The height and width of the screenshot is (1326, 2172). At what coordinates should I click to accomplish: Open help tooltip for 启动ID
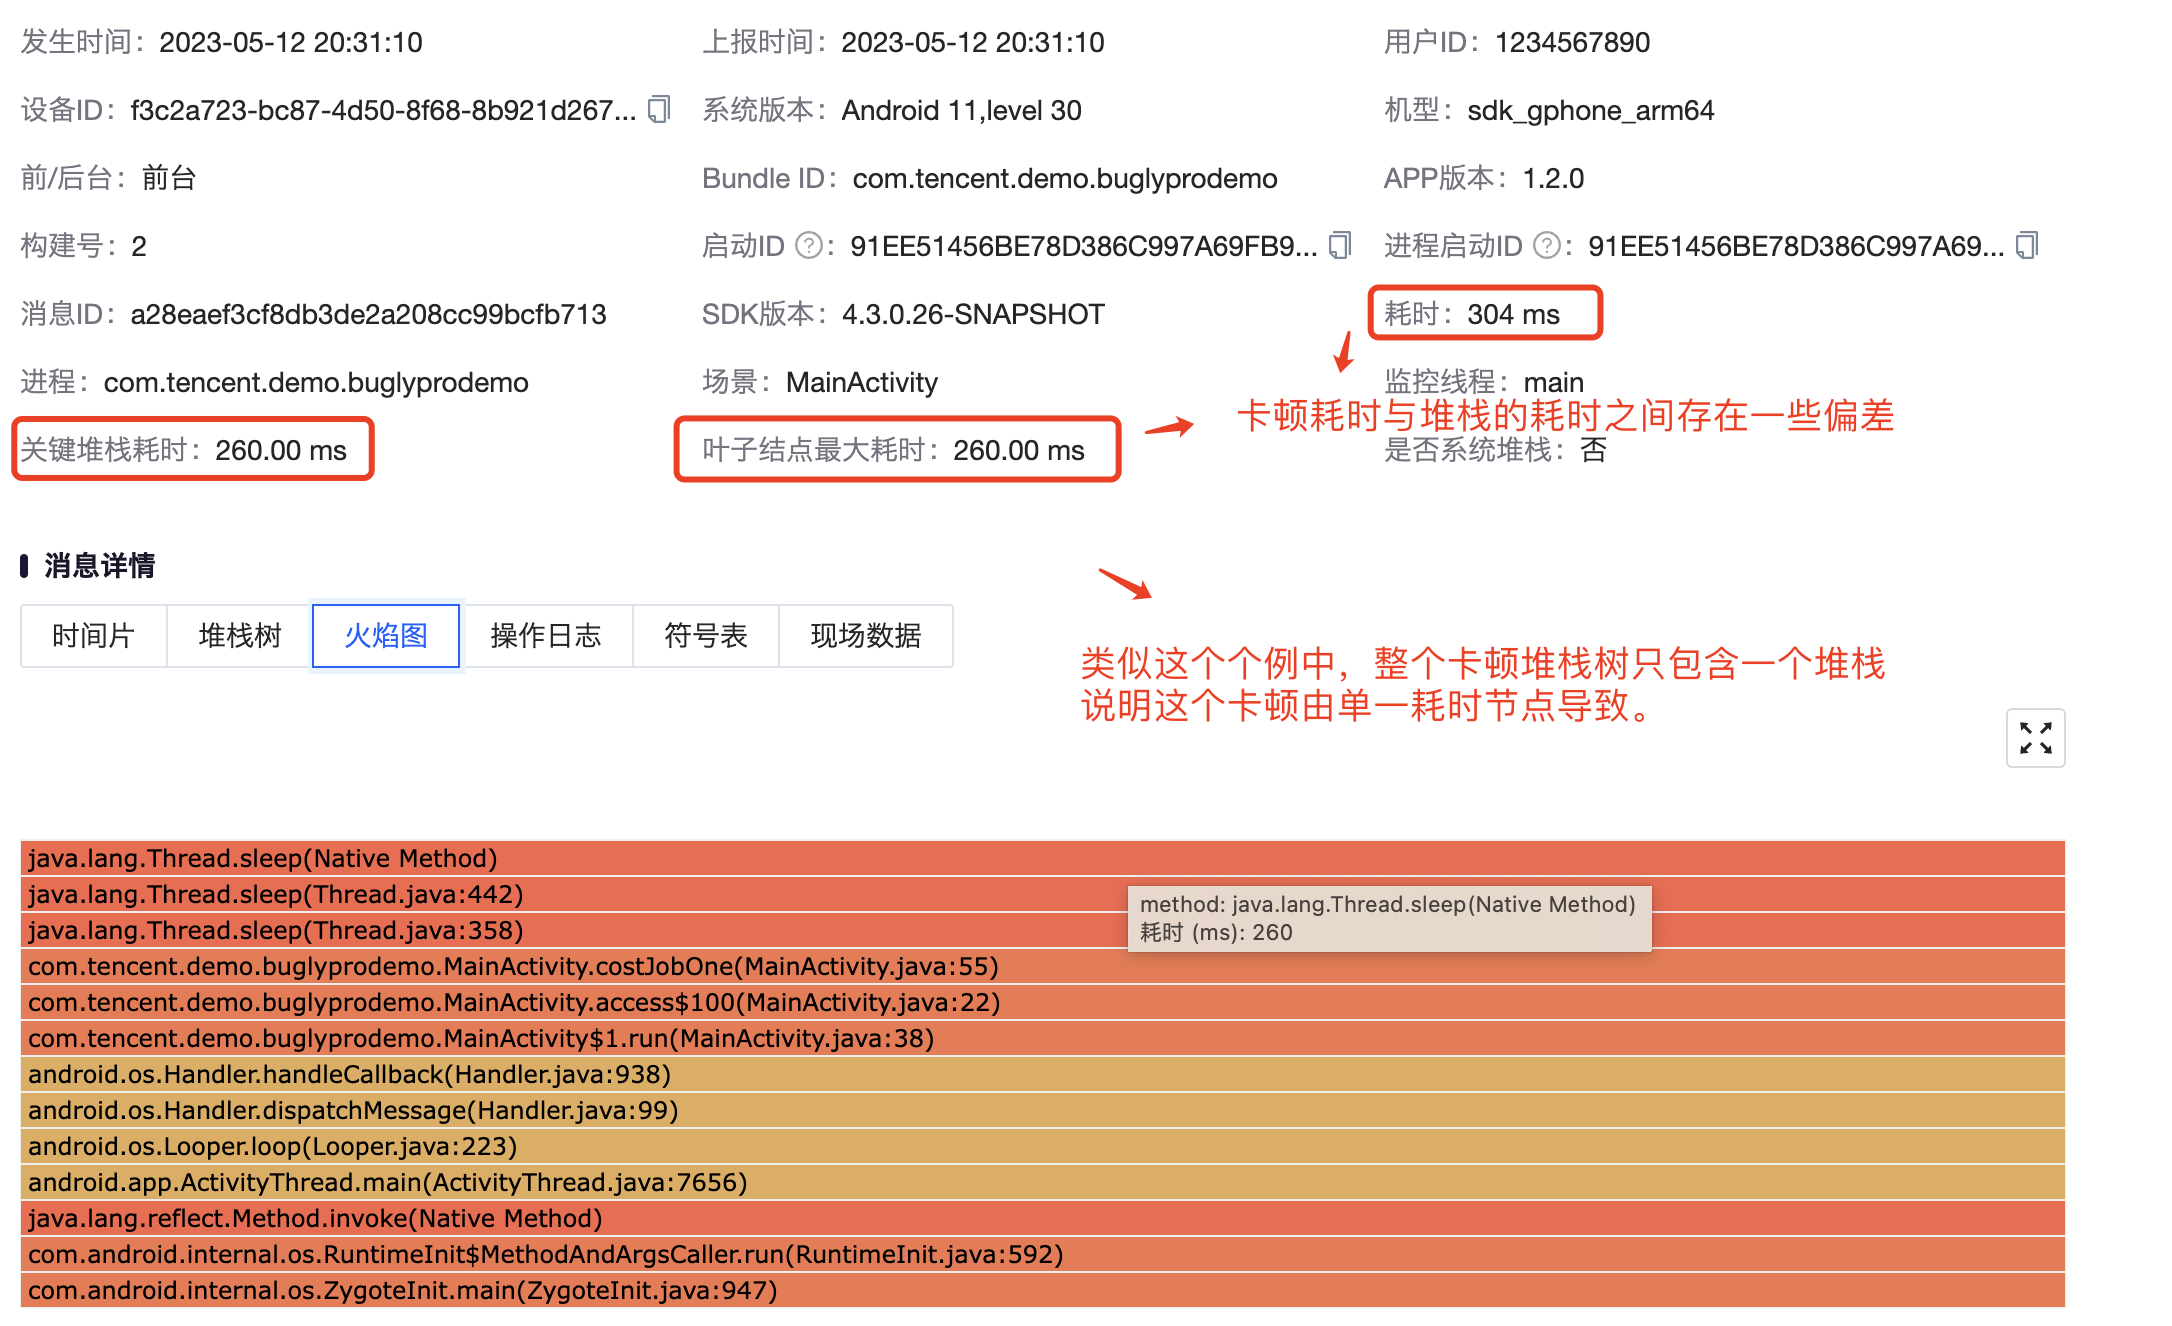808,245
